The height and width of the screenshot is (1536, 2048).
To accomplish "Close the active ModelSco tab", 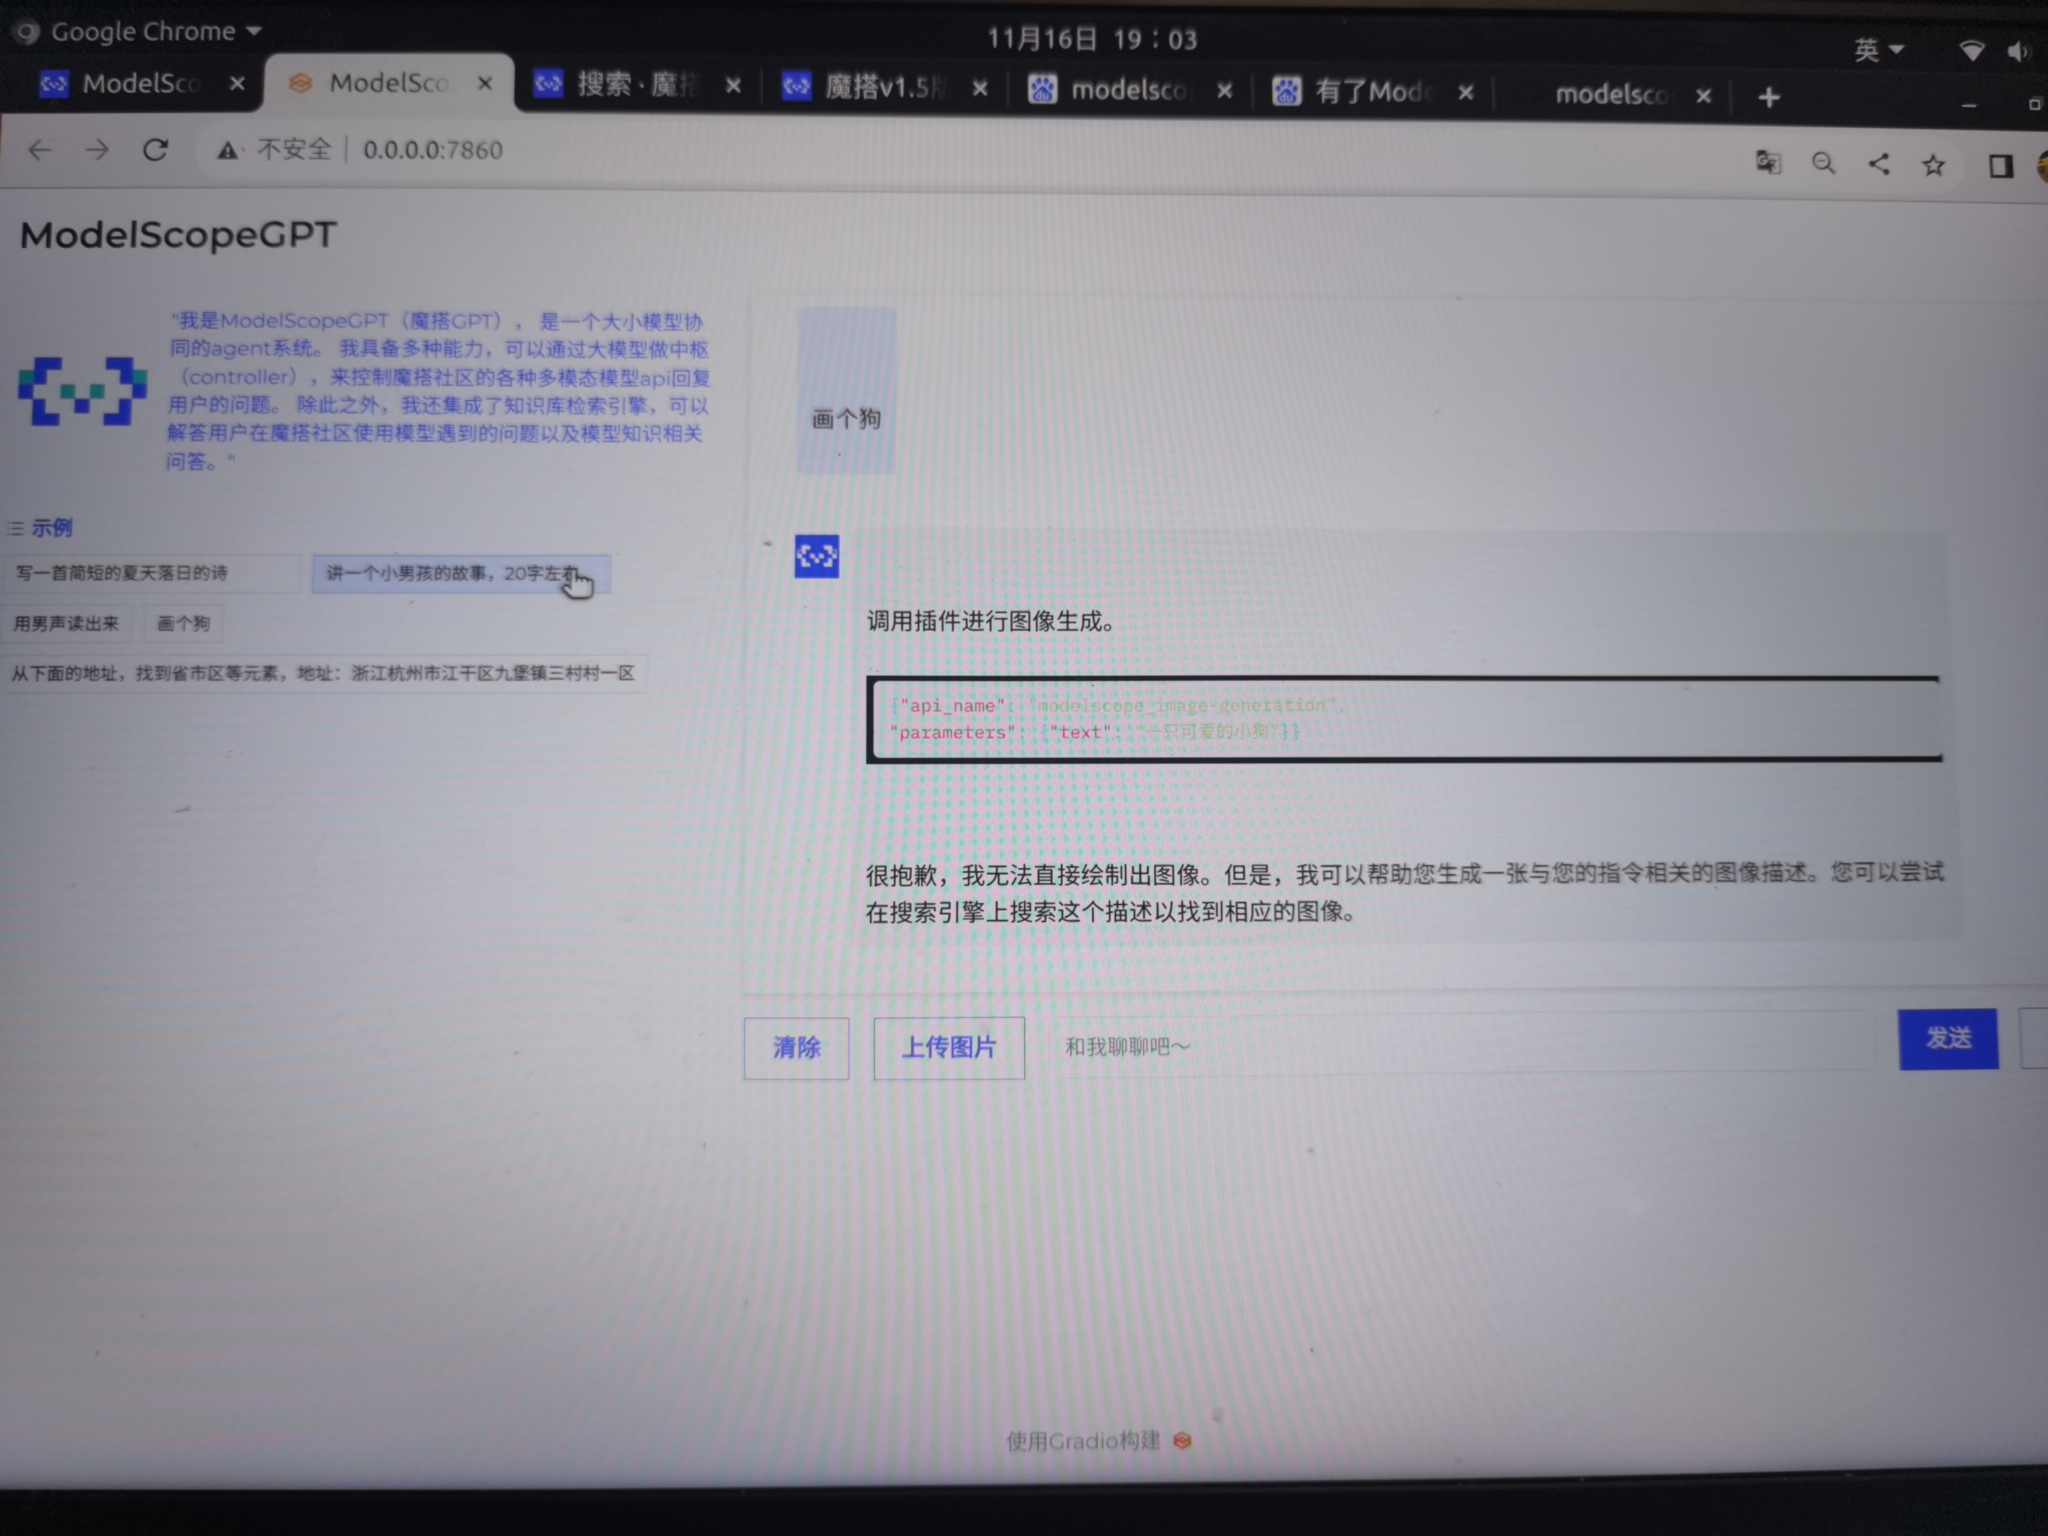I will pyautogui.click(x=485, y=84).
